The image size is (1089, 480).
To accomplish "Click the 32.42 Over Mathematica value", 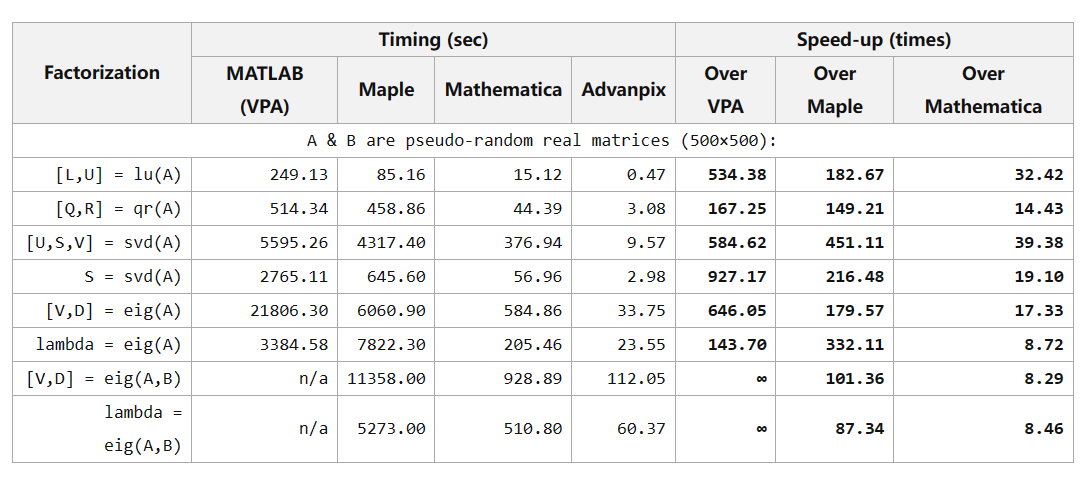I will [x=1039, y=175].
